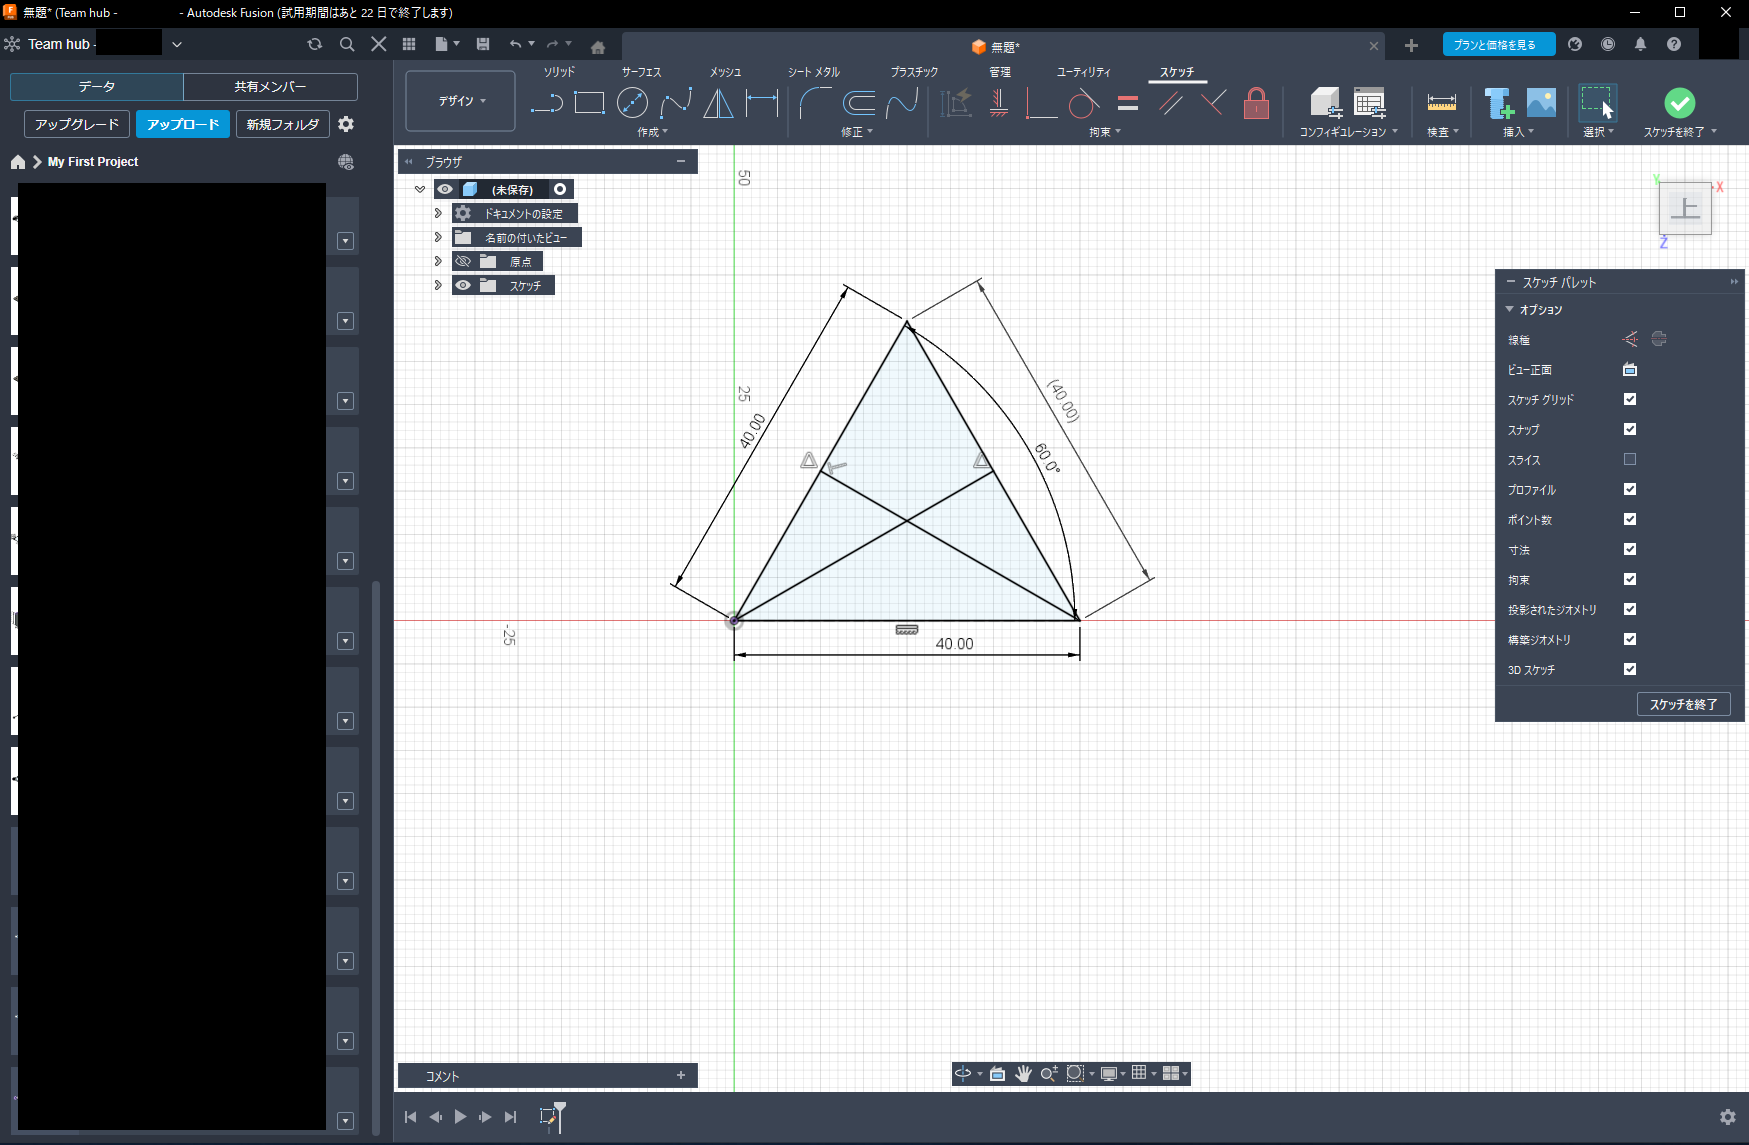This screenshot has width=1749, height=1145.
Task: Hide the Sketch folder with eye icon
Action: (463, 285)
